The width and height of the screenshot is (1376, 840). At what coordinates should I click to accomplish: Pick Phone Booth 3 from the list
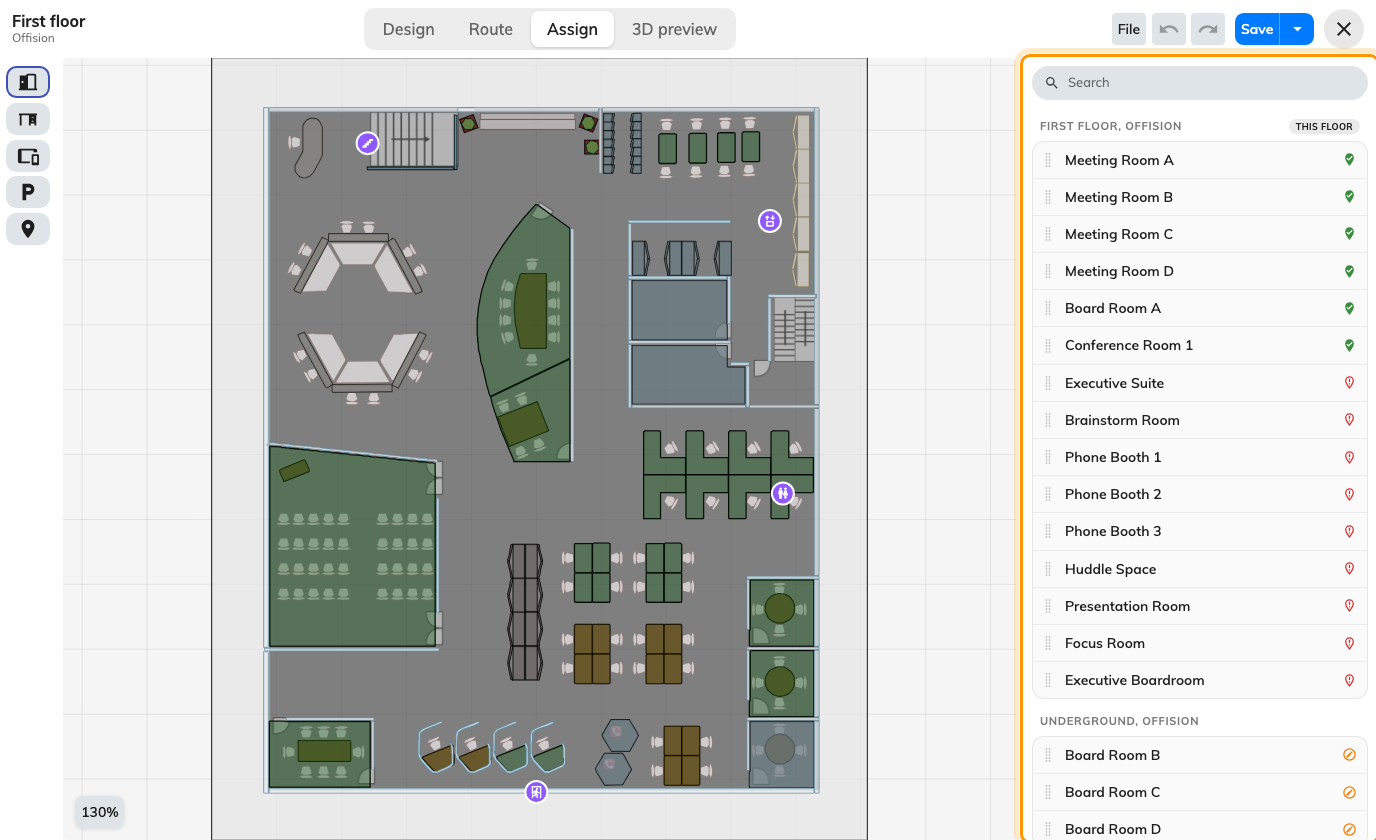point(1199,531)
